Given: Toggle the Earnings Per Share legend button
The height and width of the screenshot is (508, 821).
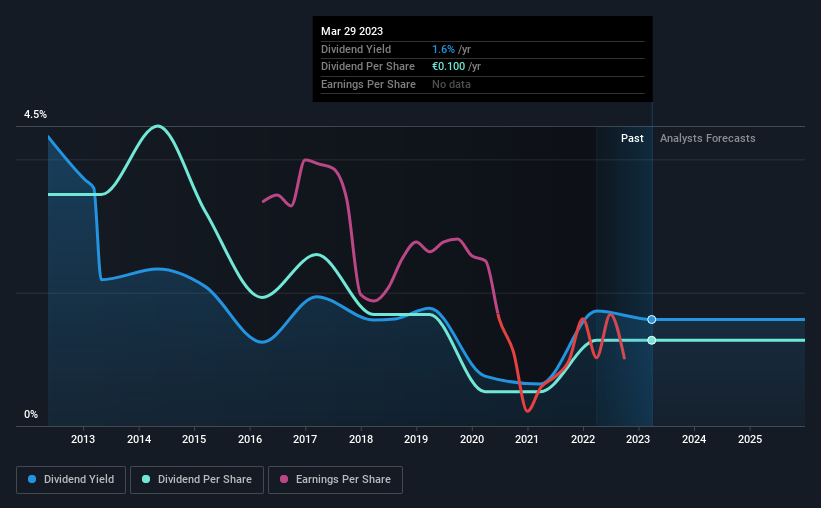Looking at the screenshot, I should (x=335, y=480).
